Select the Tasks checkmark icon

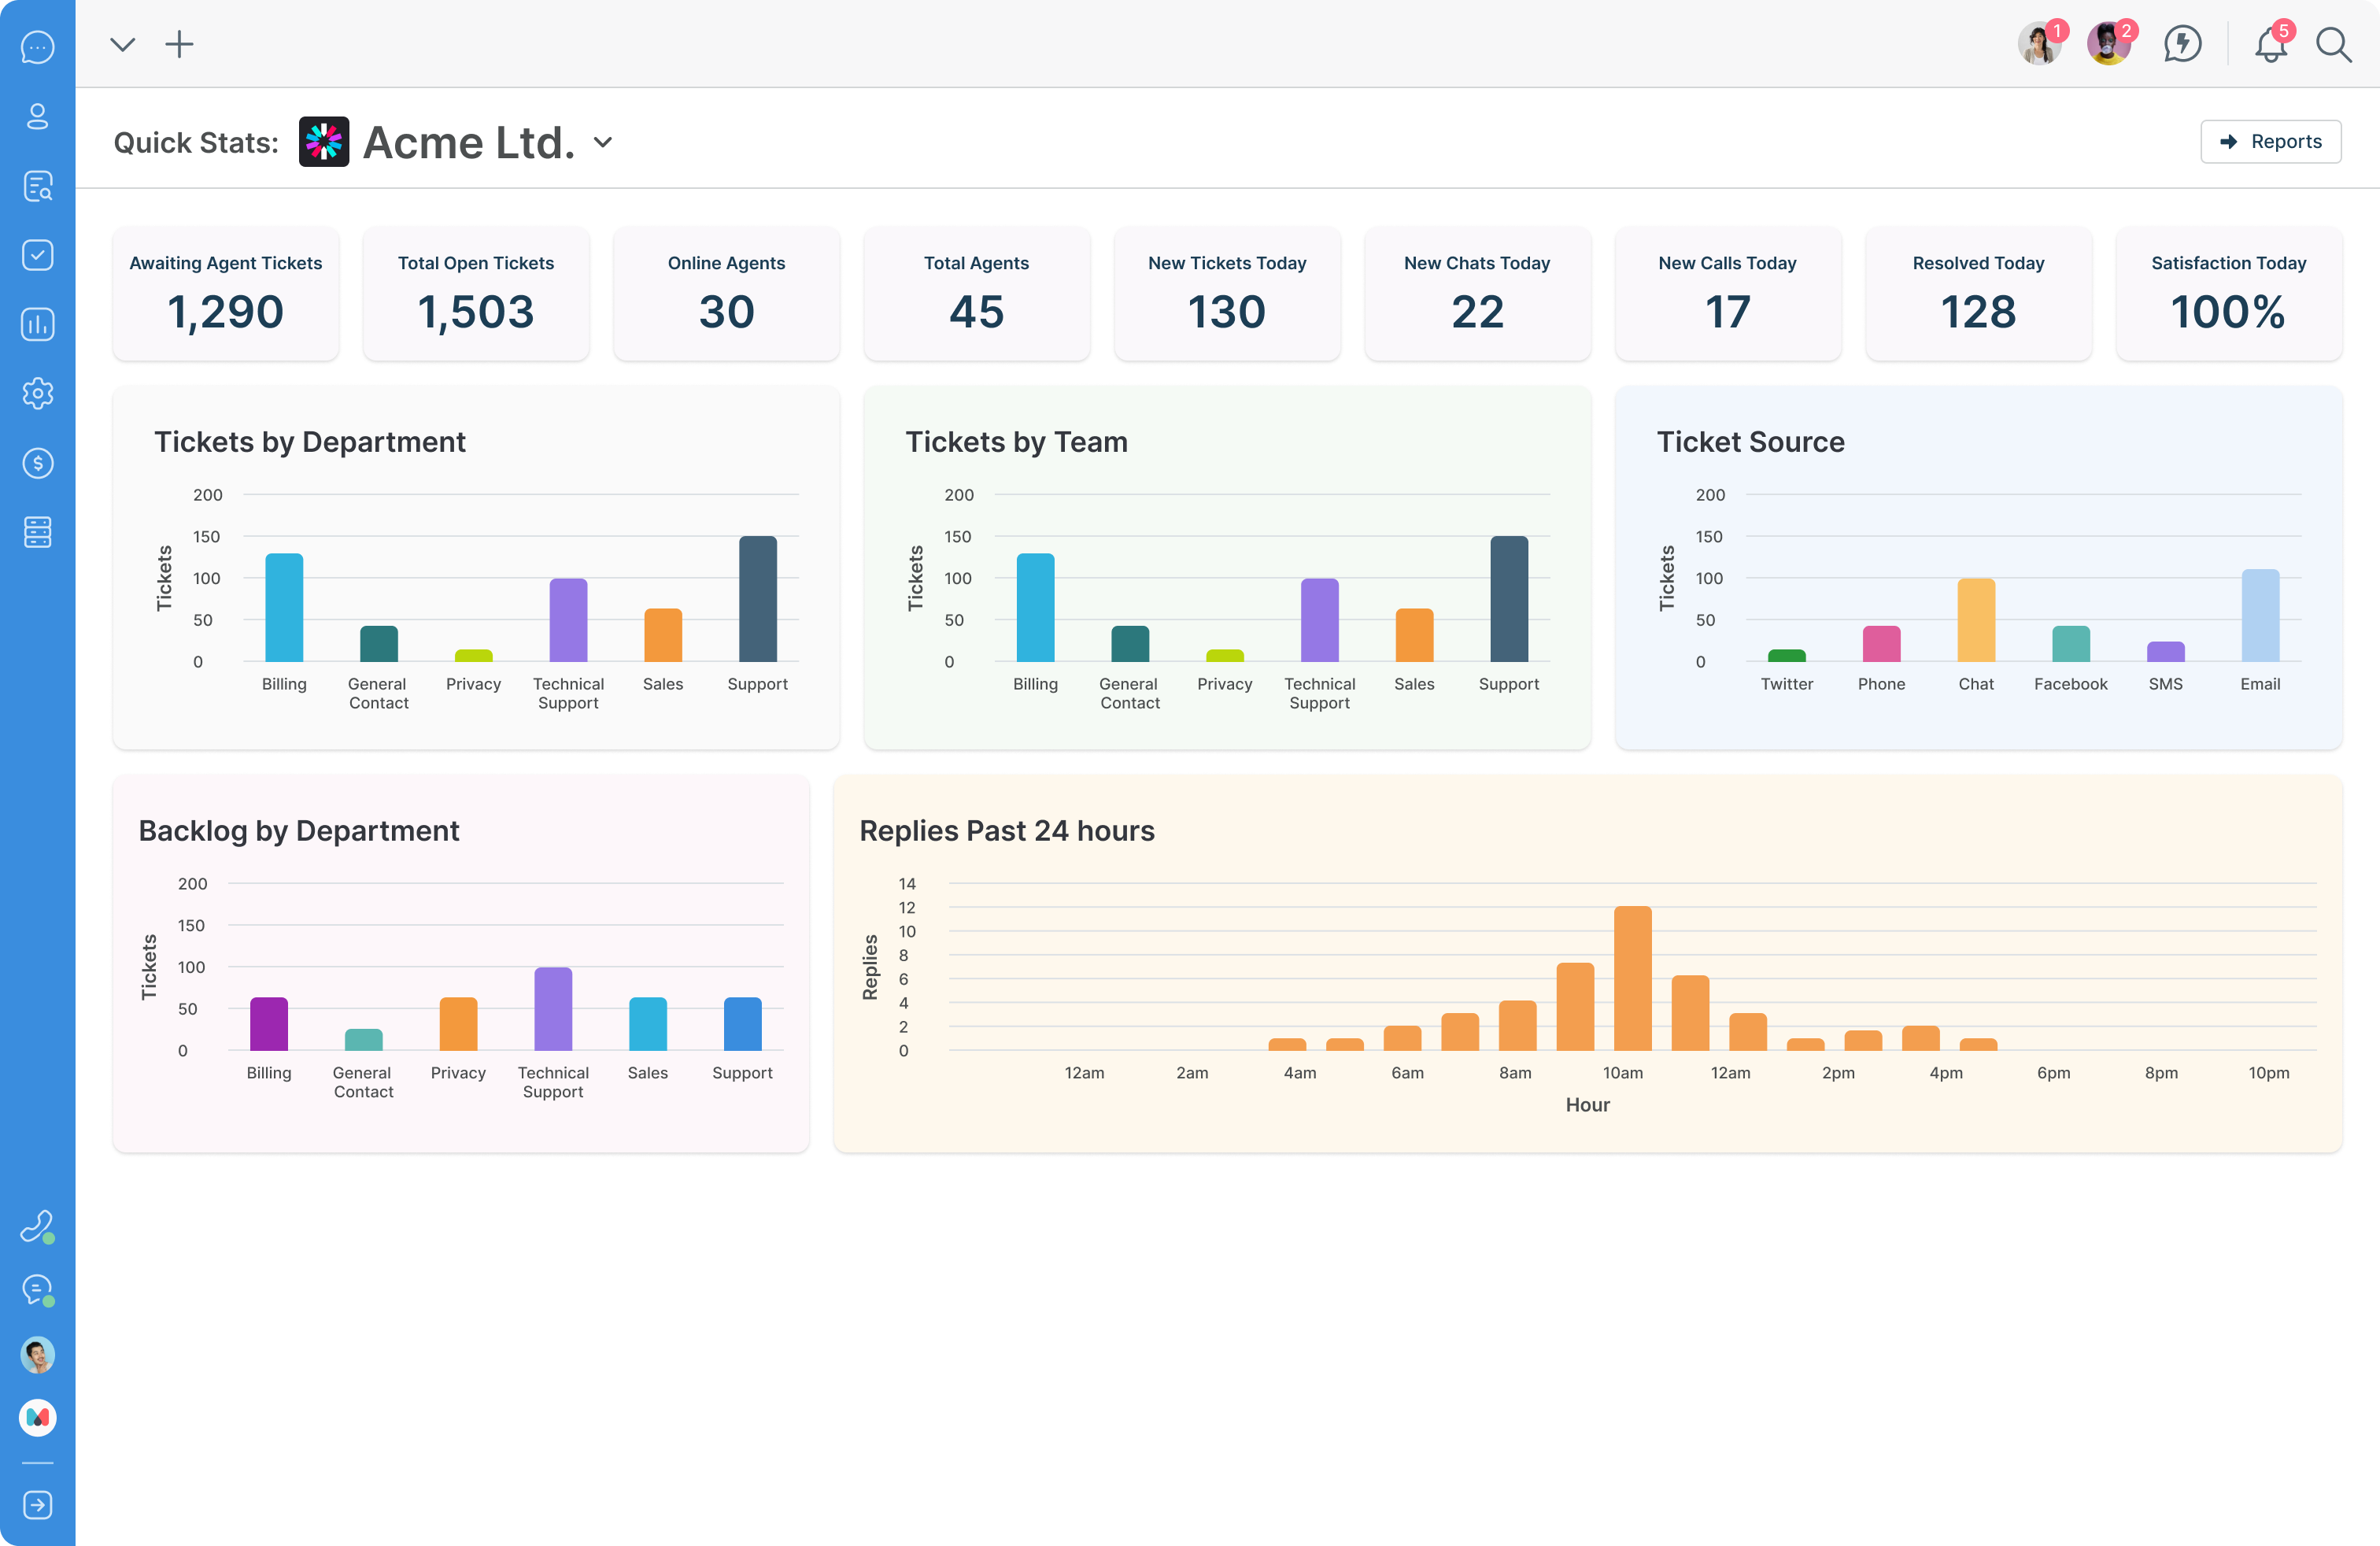point(37,255)
